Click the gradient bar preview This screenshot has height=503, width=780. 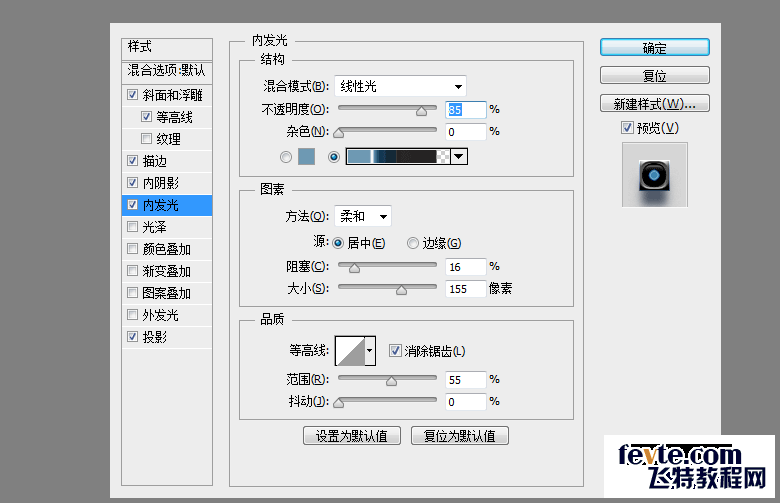click(398, 156)
